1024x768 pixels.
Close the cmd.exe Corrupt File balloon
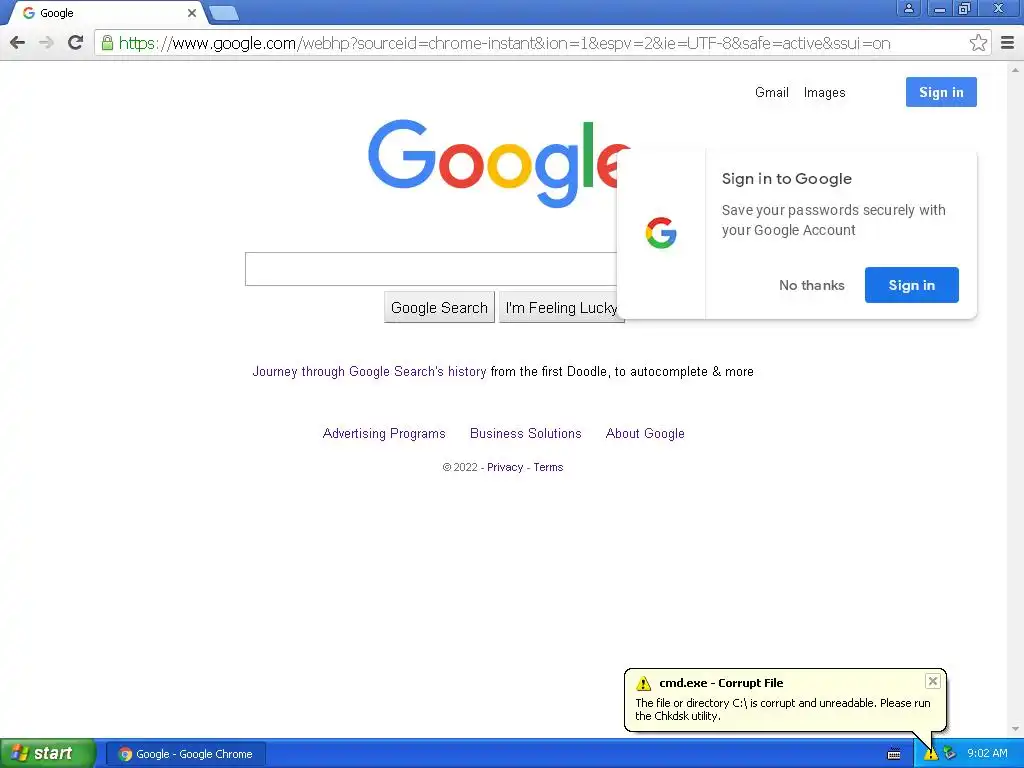click(933, 681)
